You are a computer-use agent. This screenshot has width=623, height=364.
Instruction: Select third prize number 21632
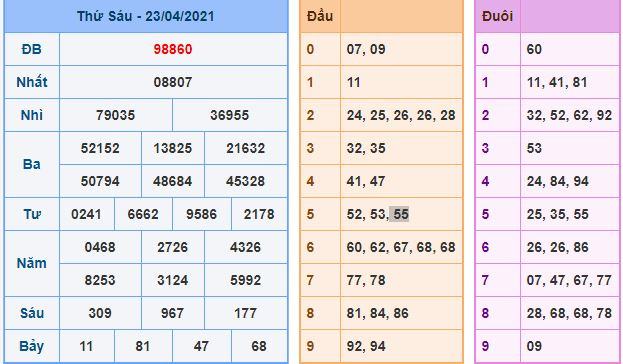246,148
